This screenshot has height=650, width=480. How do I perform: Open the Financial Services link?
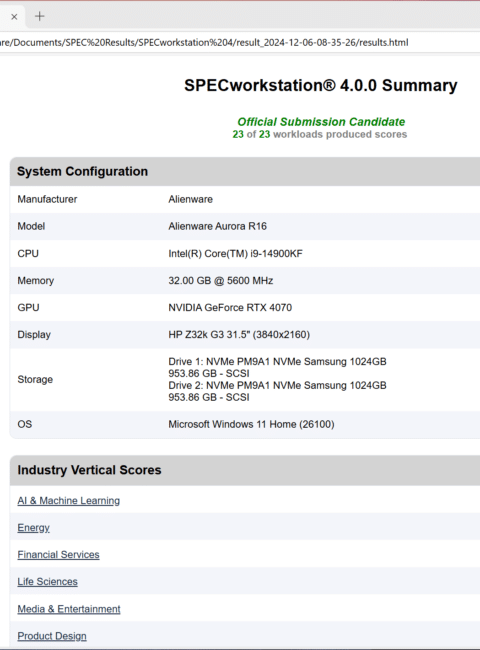click(x=58, y=554)
